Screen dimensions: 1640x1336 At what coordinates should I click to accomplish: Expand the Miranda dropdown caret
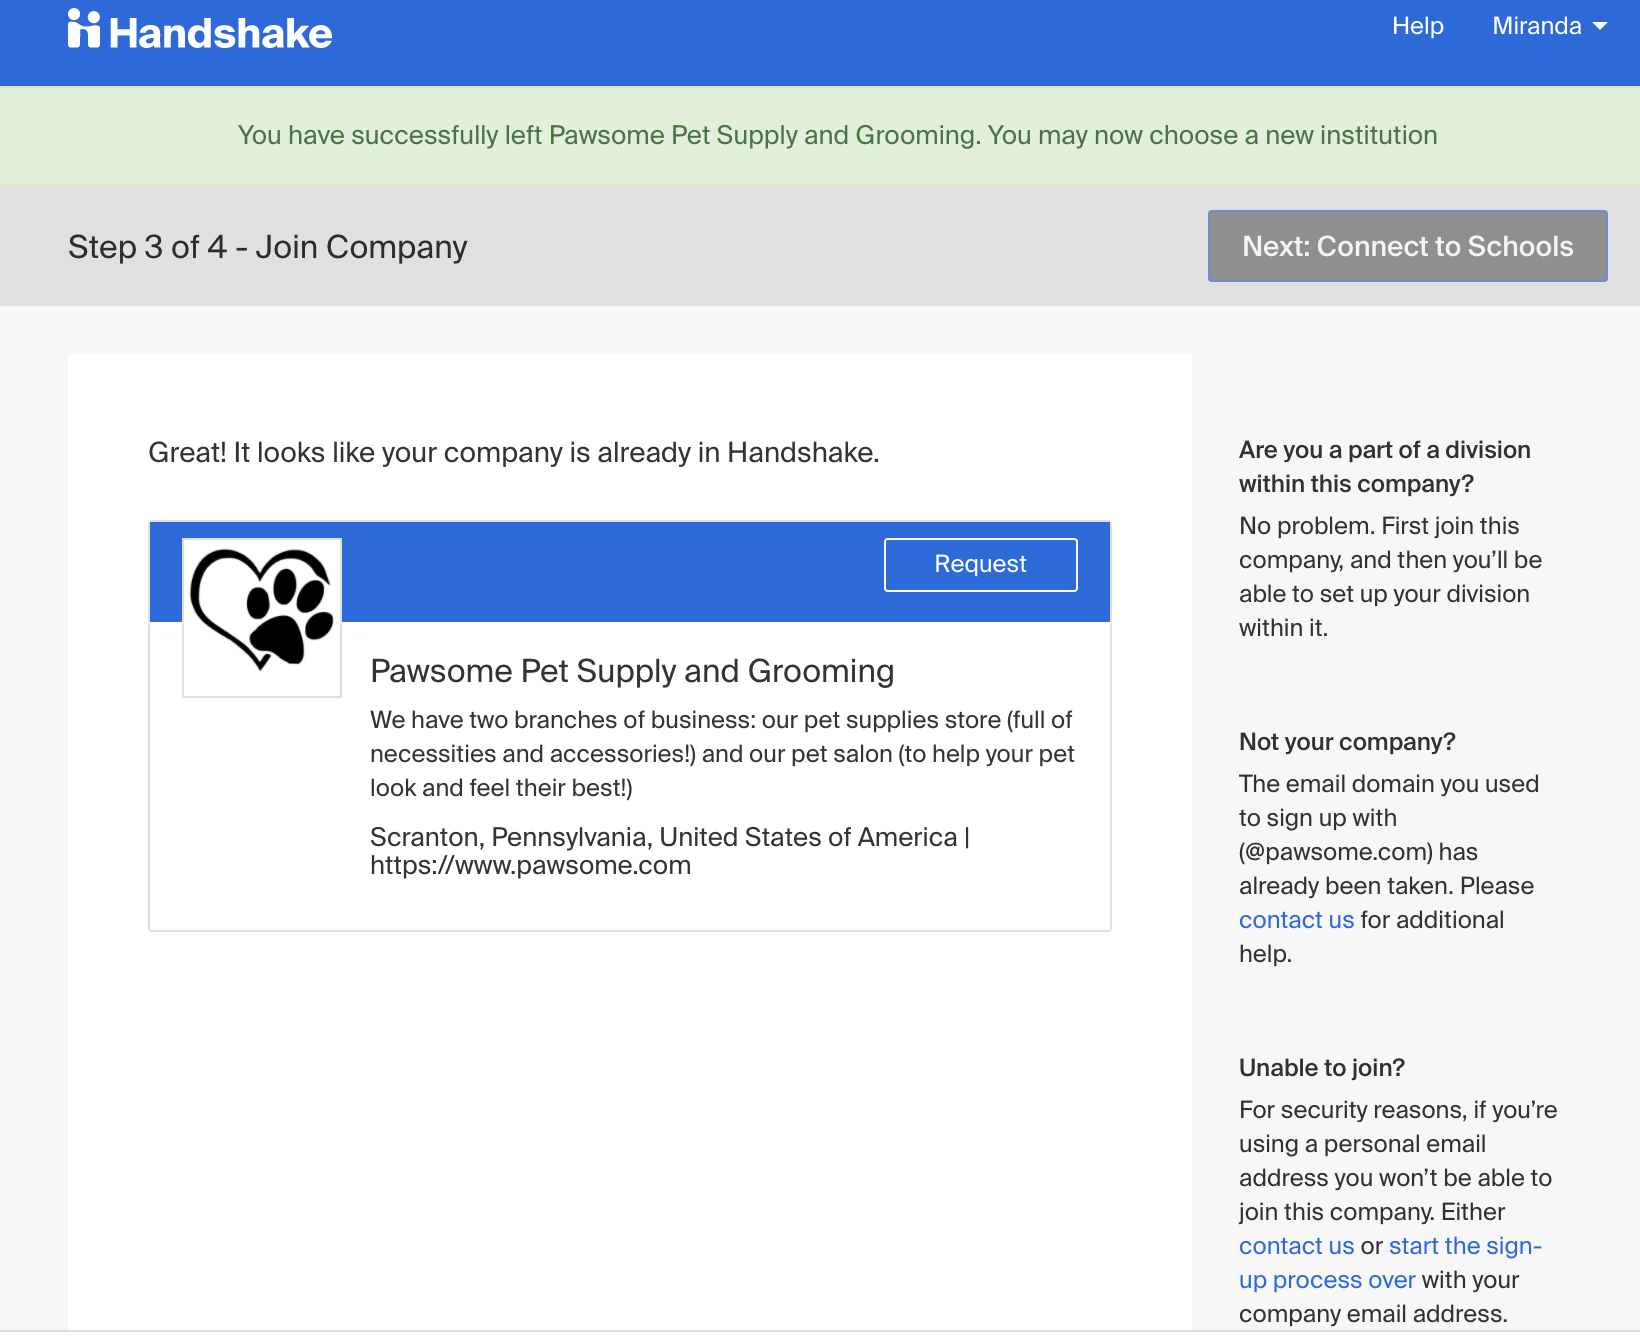coord(1600,26)
